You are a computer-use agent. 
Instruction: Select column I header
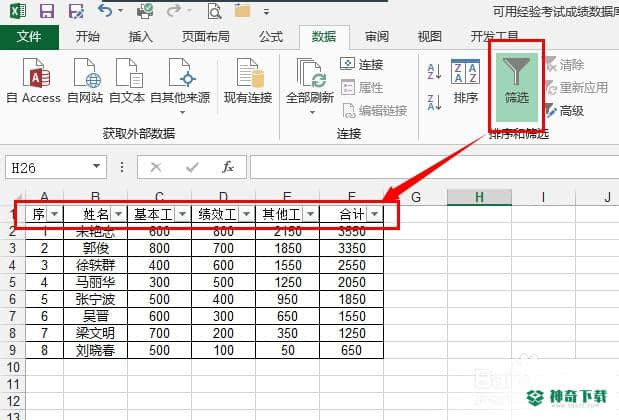point(543,197)
